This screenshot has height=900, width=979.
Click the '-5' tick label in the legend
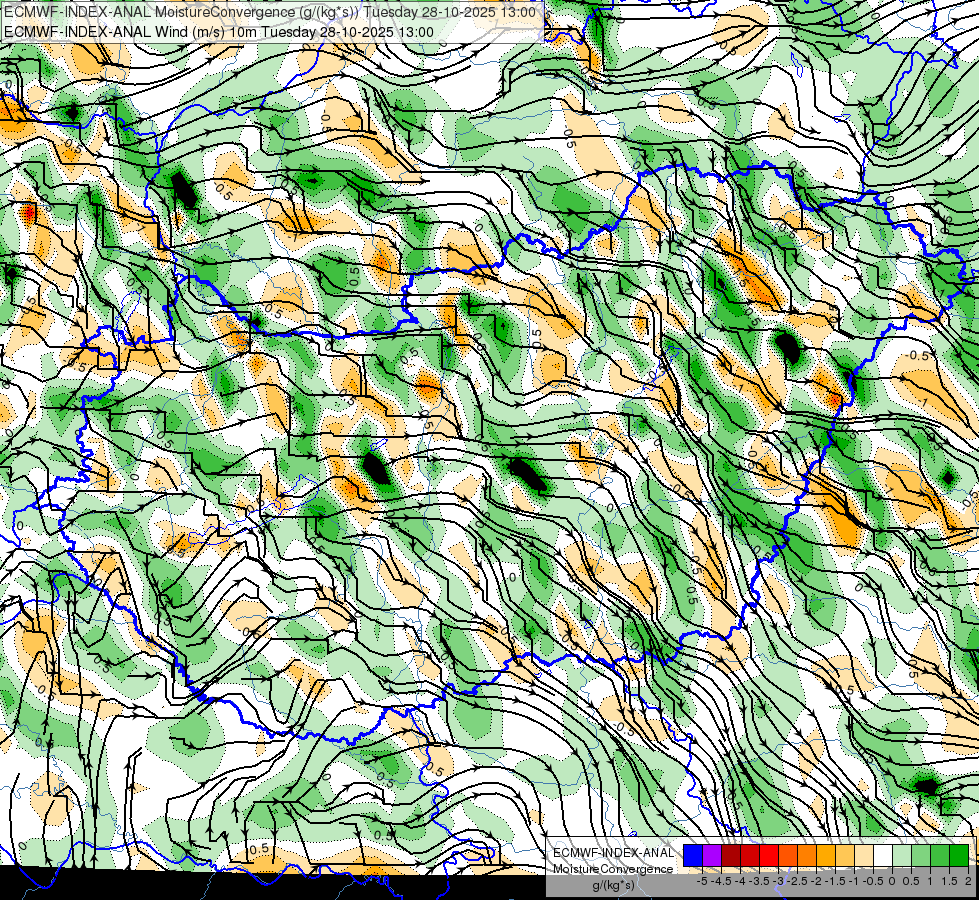(x=702, y=881)
